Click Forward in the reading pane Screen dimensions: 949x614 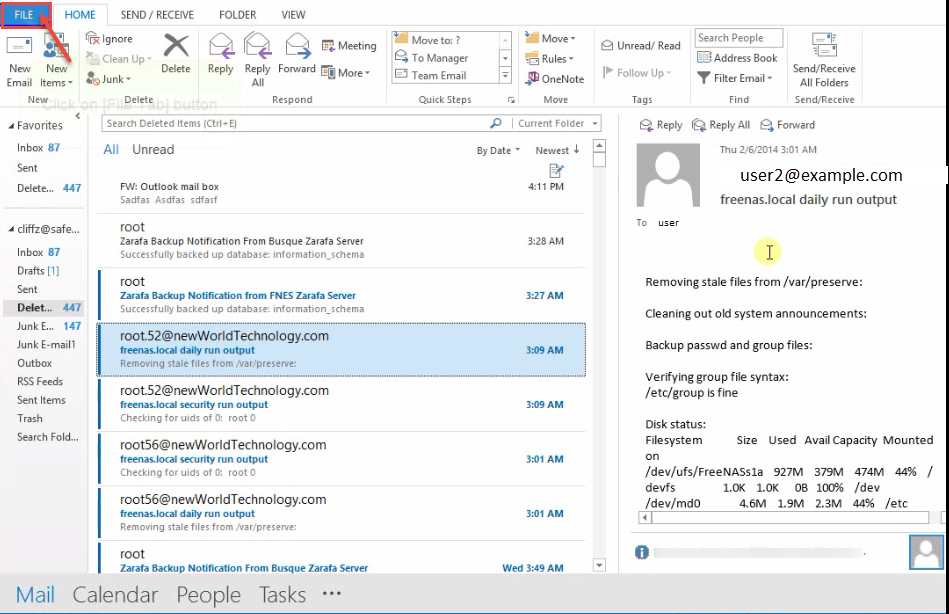tap(787, 125)
